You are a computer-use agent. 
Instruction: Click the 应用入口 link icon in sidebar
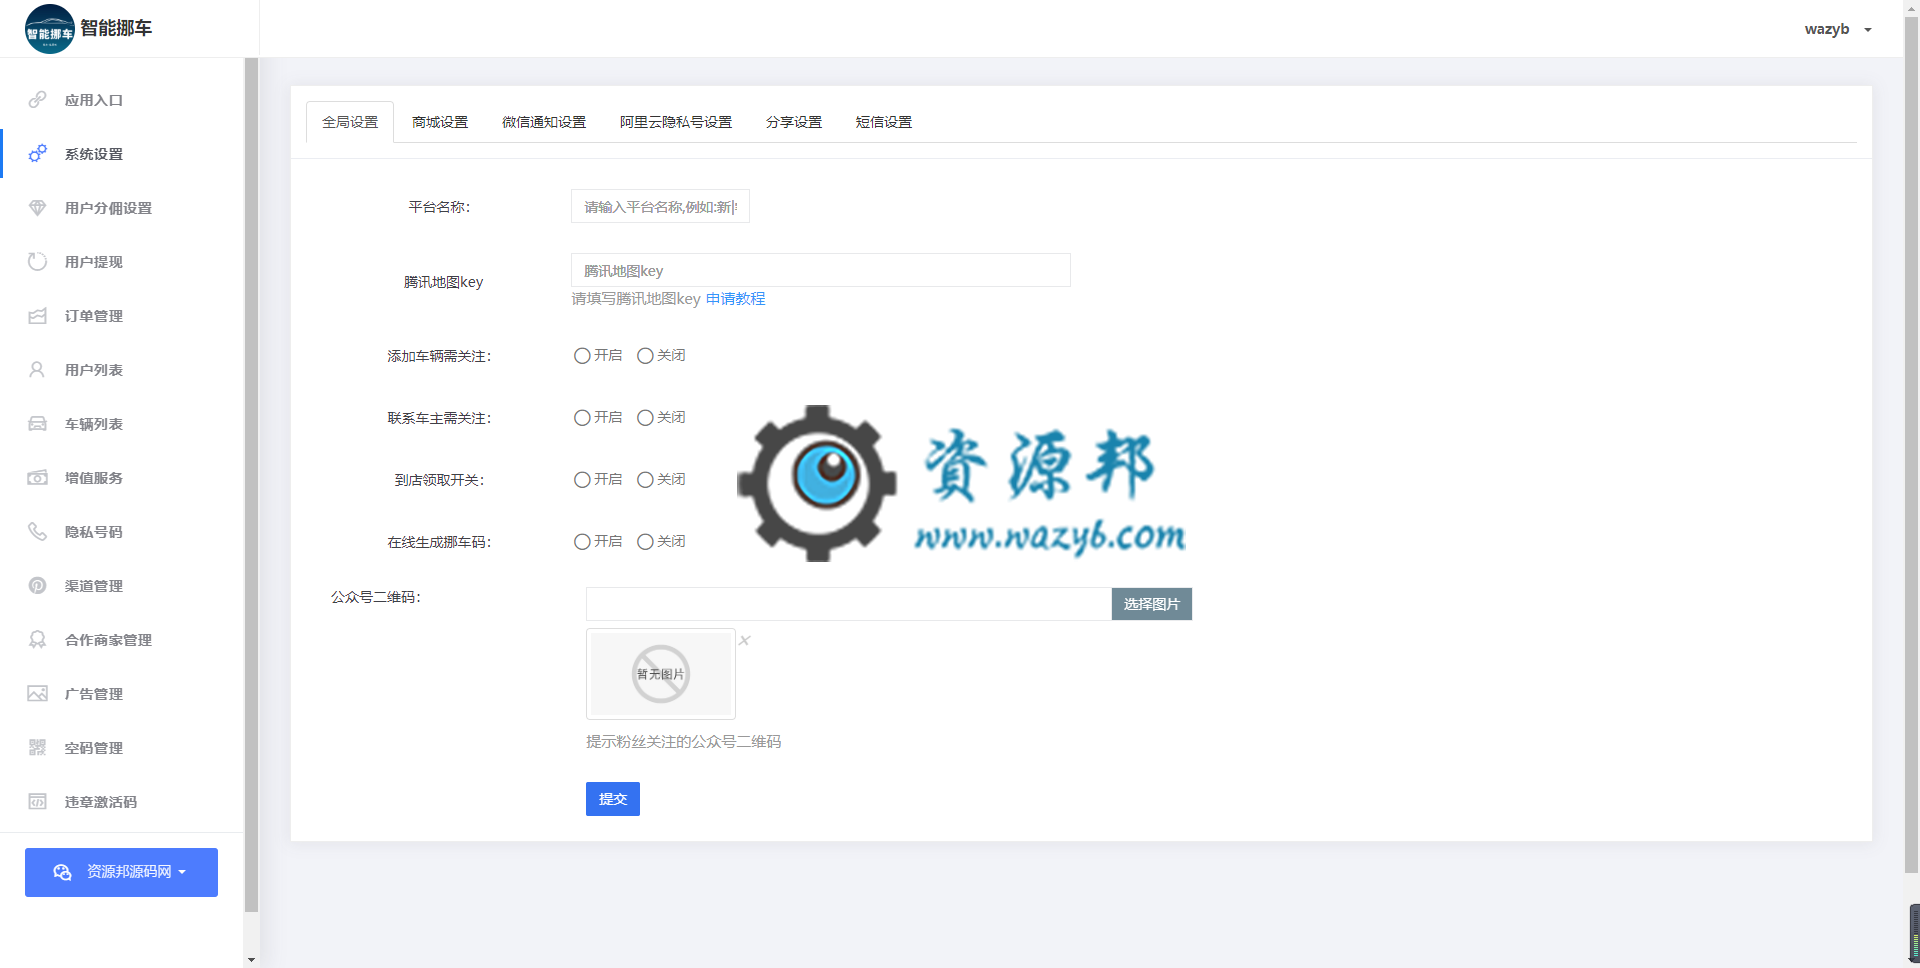coord(37,100)
